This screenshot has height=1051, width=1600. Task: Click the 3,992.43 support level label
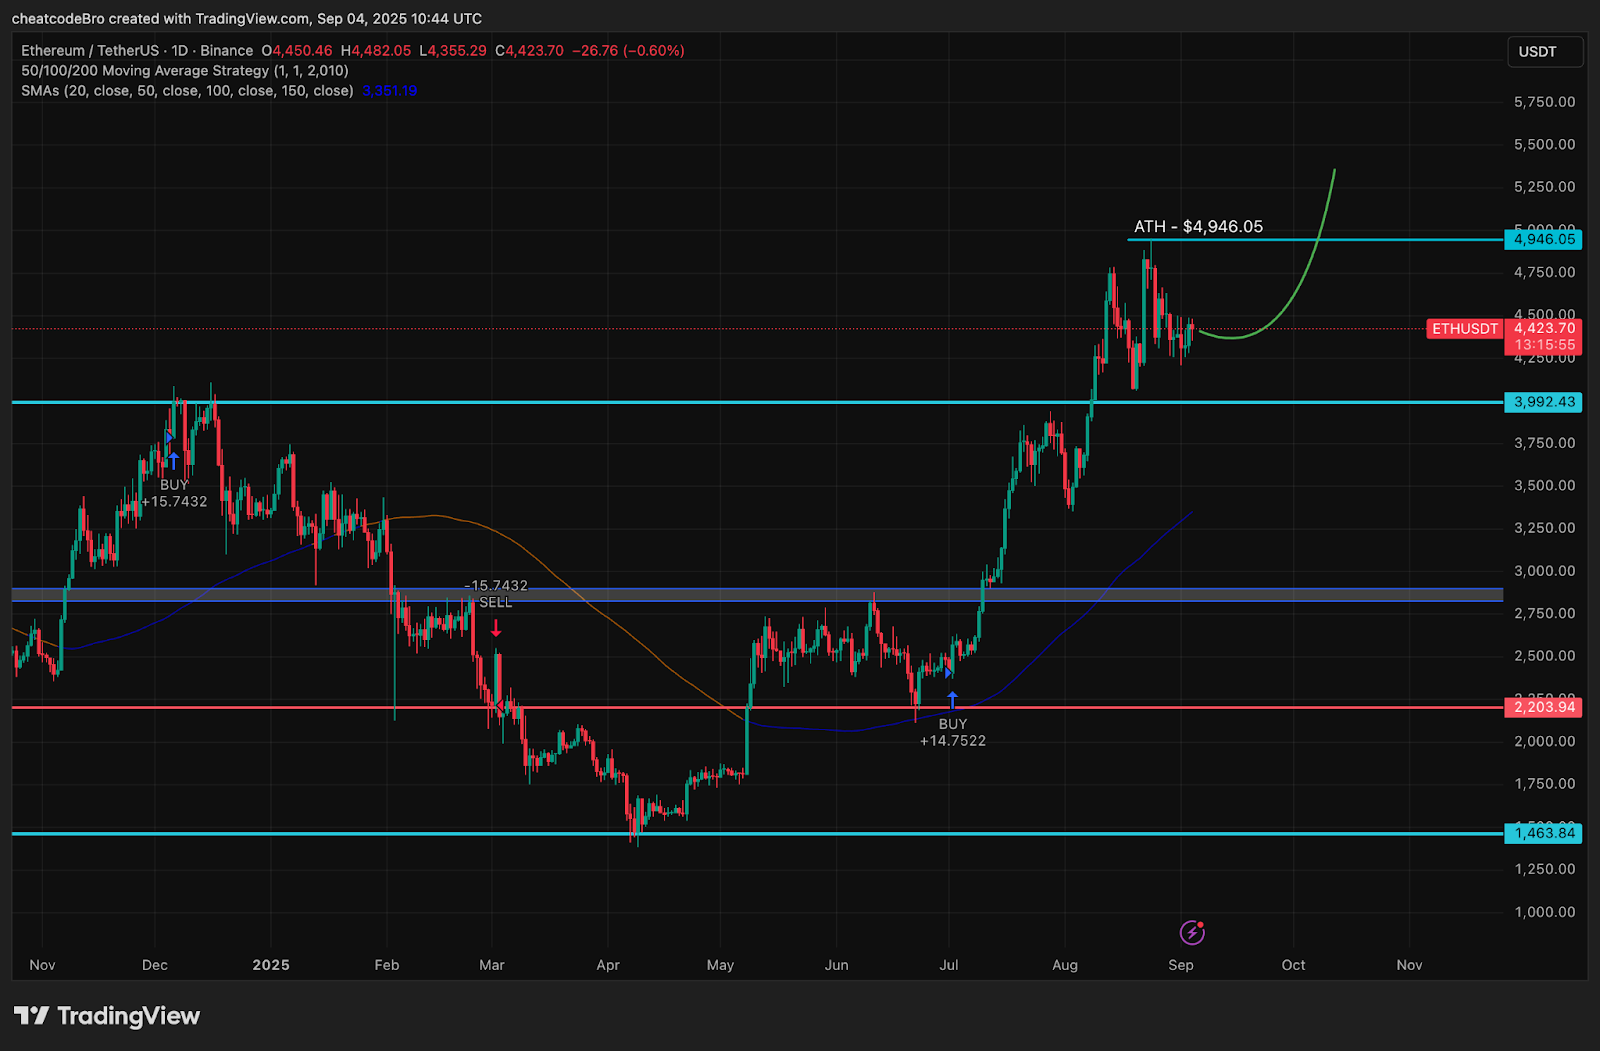coord(1541,403)
